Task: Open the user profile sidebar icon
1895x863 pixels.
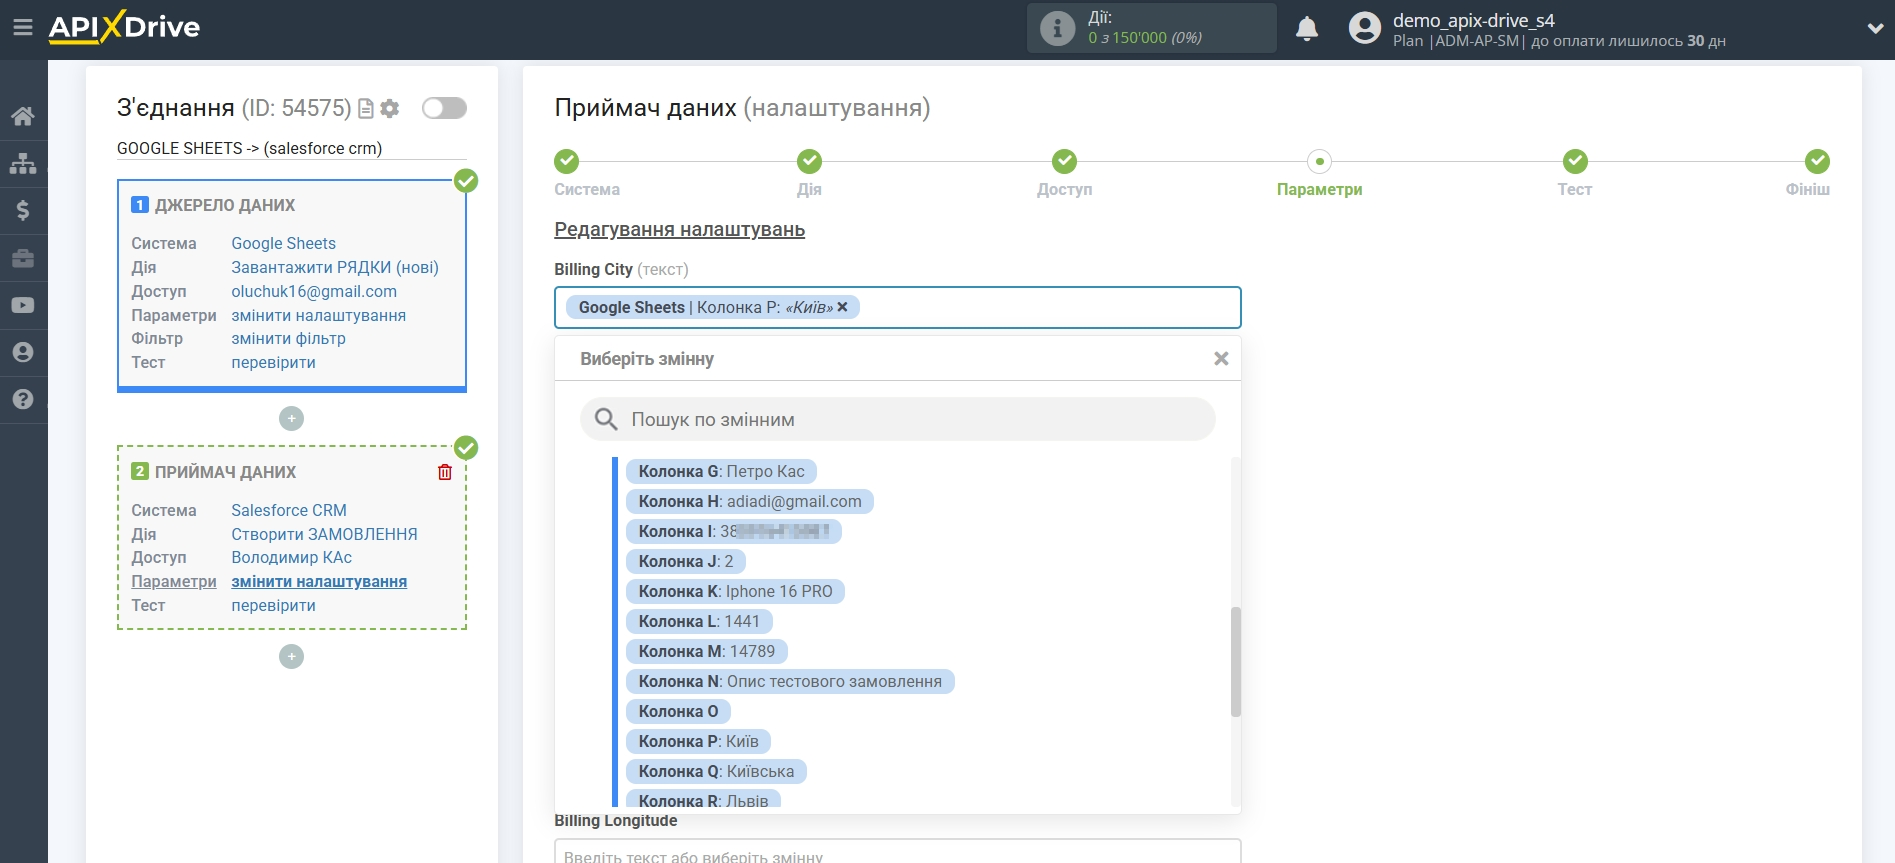Action: [x=23, y=352]
